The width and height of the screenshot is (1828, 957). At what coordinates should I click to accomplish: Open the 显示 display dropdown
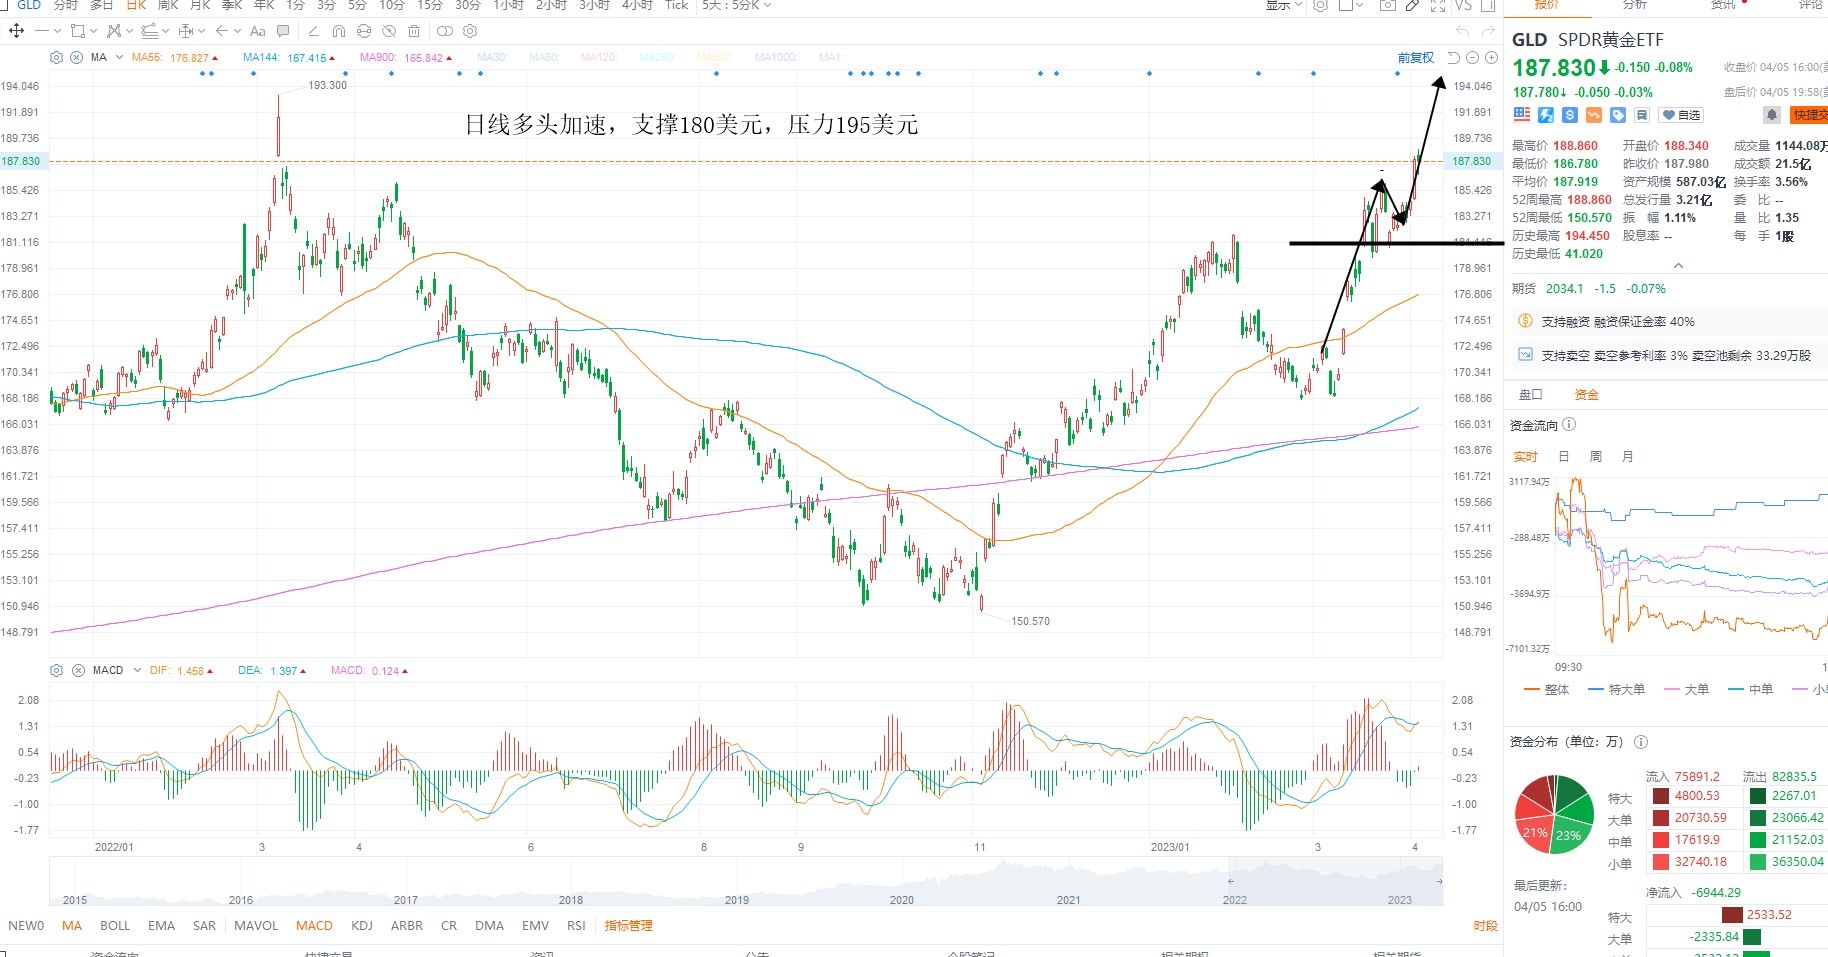point(1284,5)
